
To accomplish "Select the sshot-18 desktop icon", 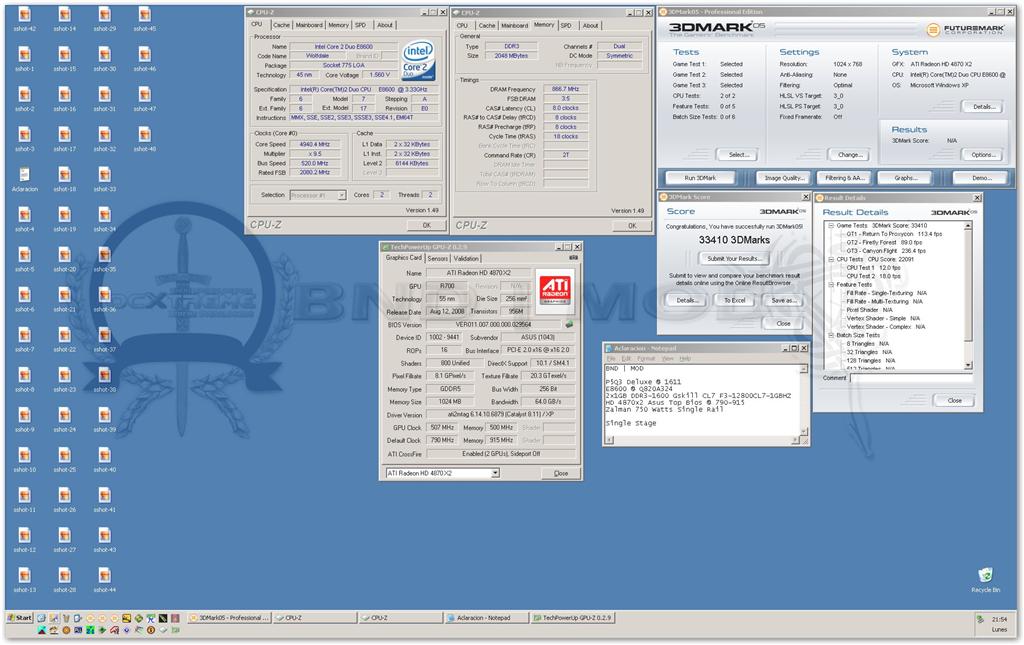I will (x=65, y=180).
